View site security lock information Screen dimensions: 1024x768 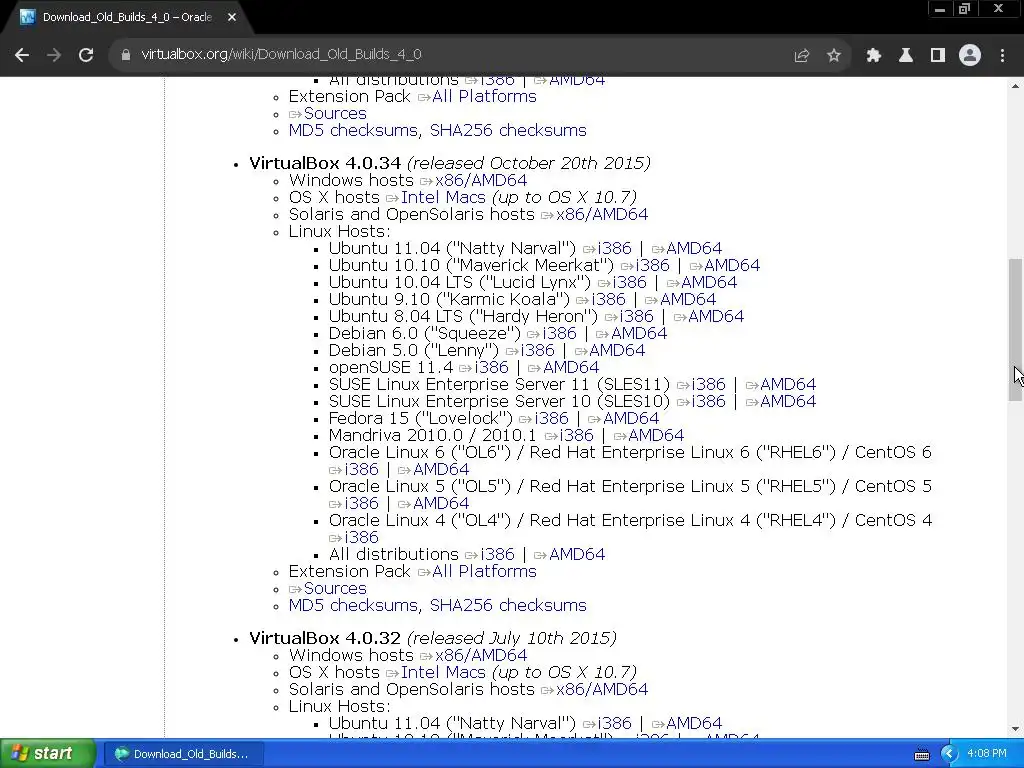pos(126,55)
